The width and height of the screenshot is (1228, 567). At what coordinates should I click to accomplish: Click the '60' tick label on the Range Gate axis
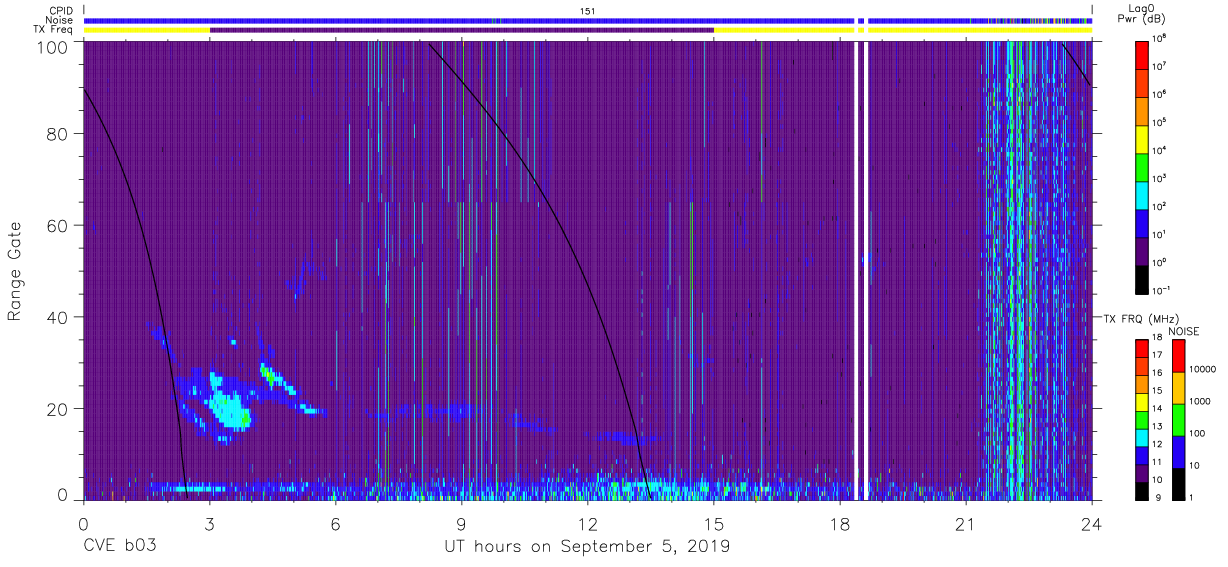click(x=57, y=225)
